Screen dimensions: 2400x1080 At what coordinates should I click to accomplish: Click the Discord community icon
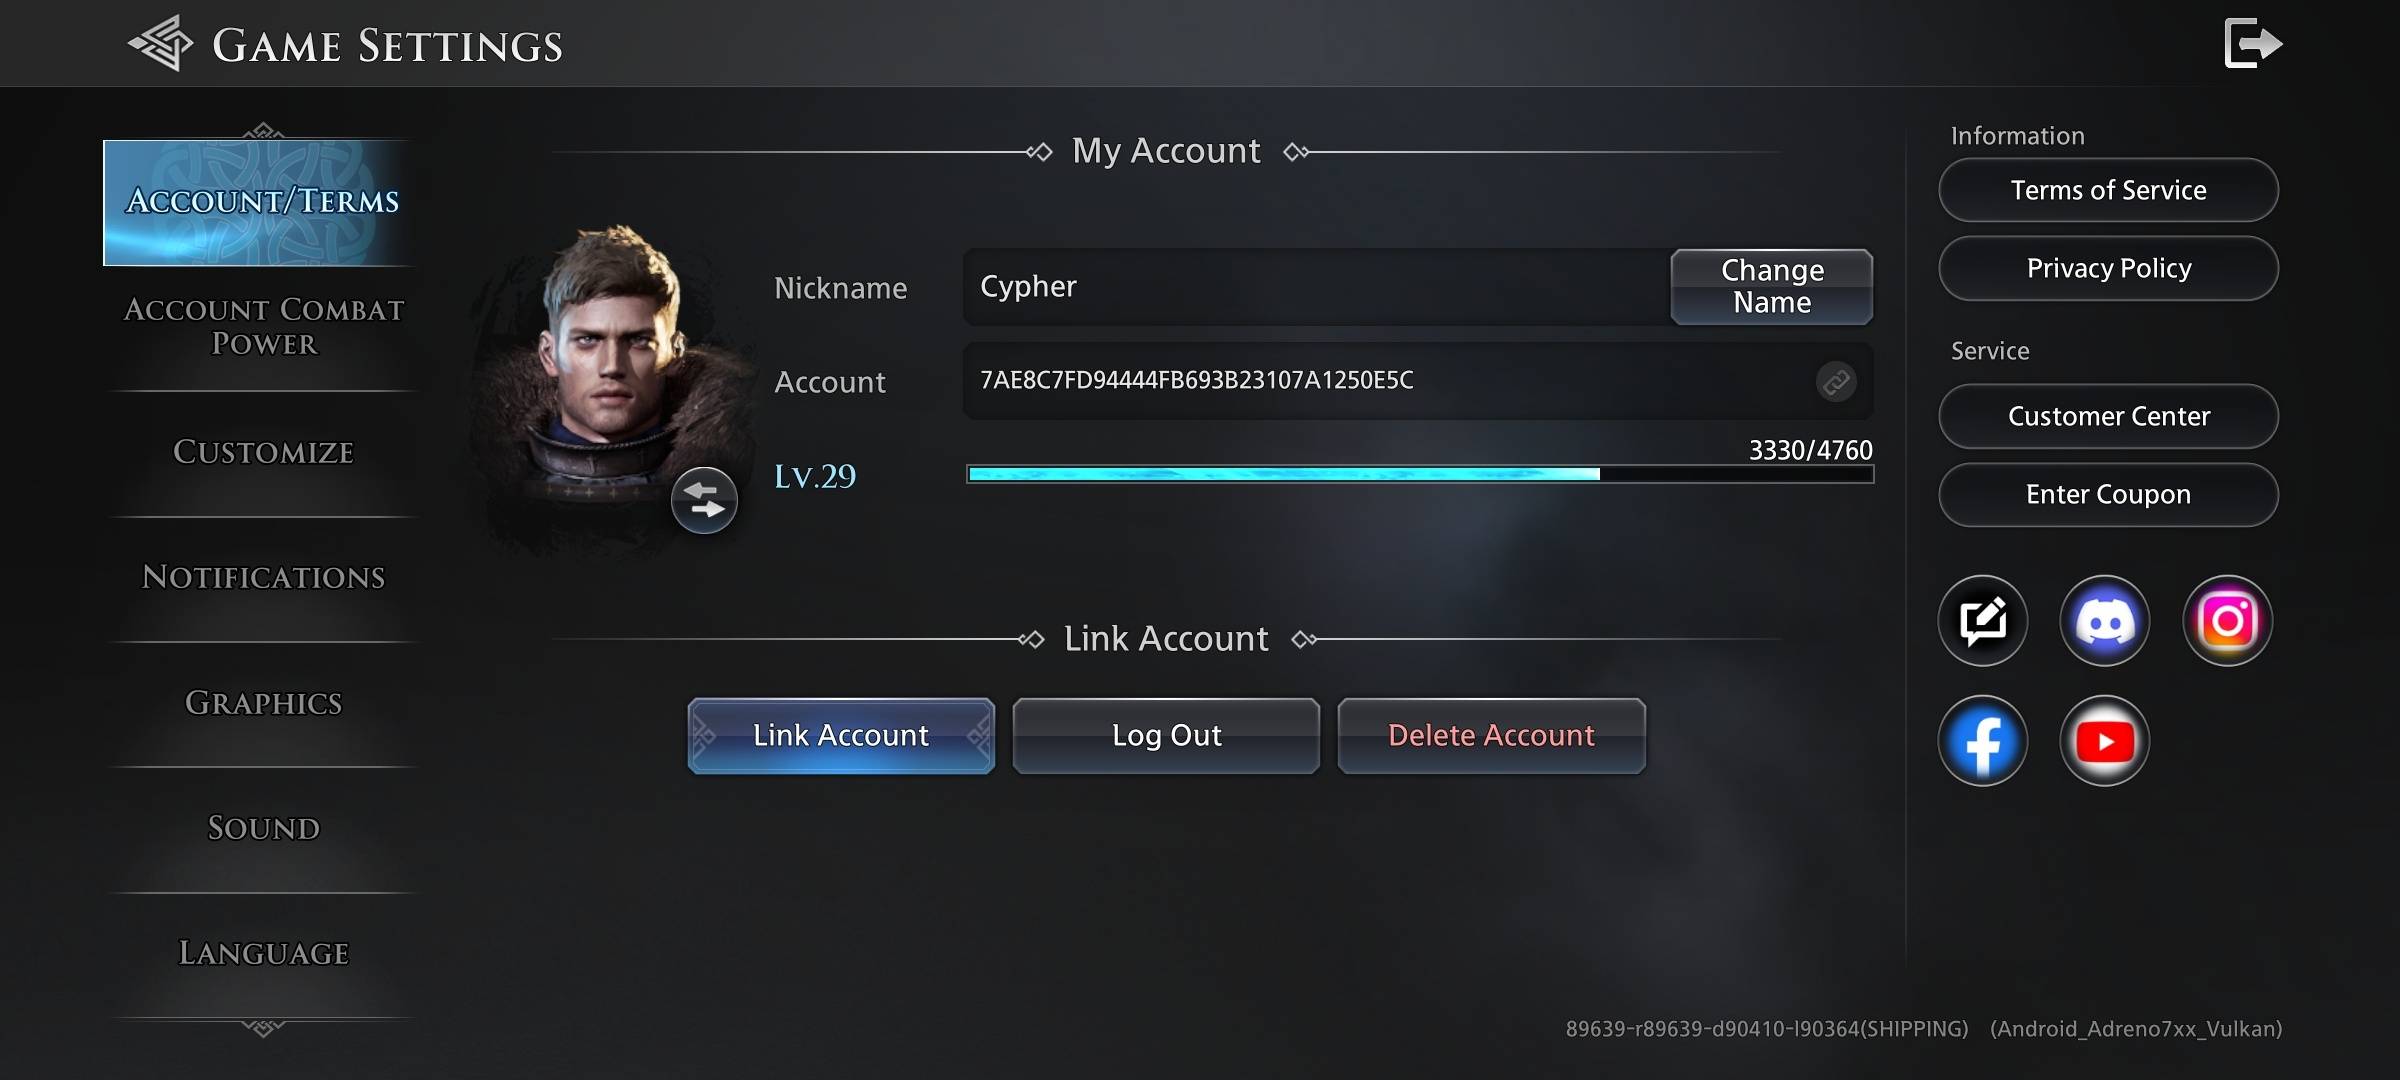[x=2102, y=620]
